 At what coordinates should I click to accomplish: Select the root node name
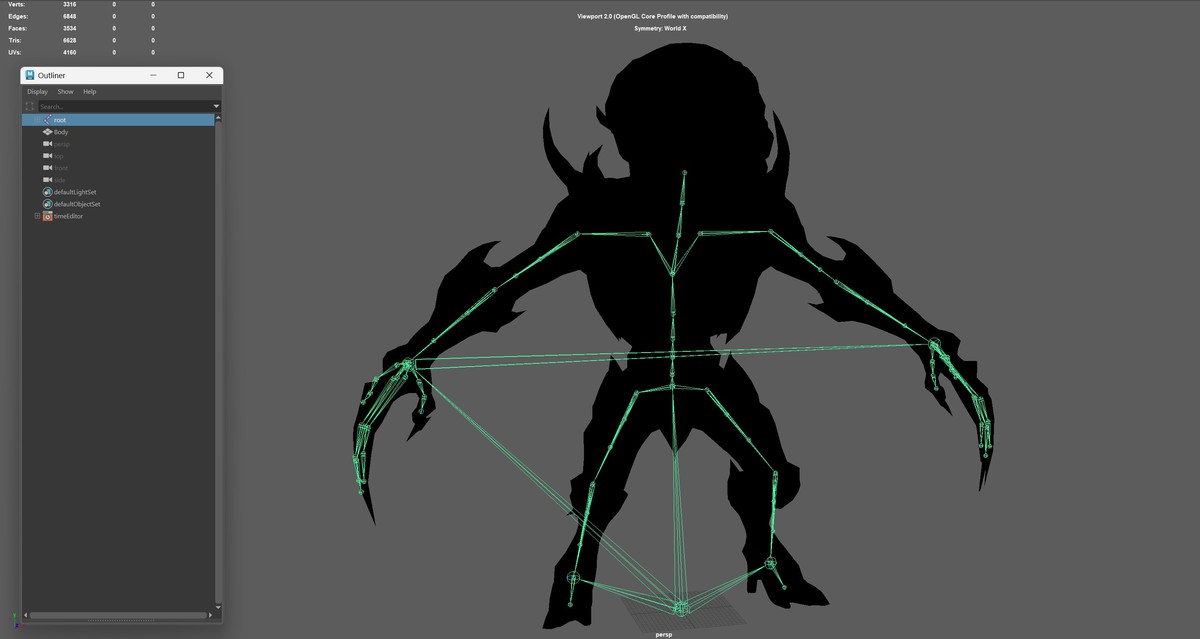[x=60, y=120]
